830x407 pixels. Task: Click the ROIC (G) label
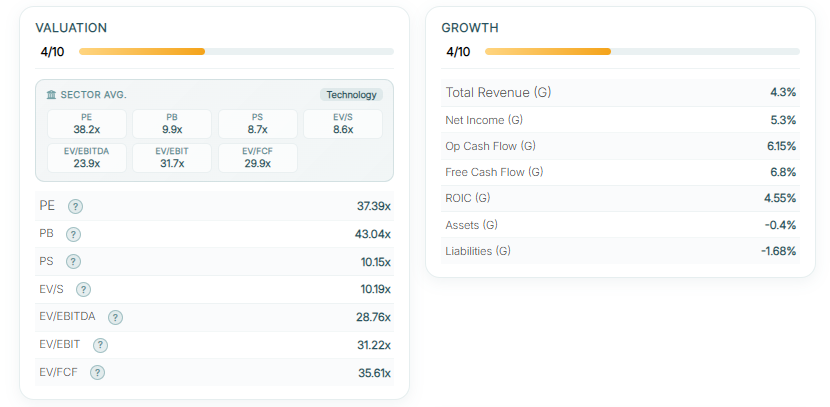pyautogui.click(x=468, y=198)
